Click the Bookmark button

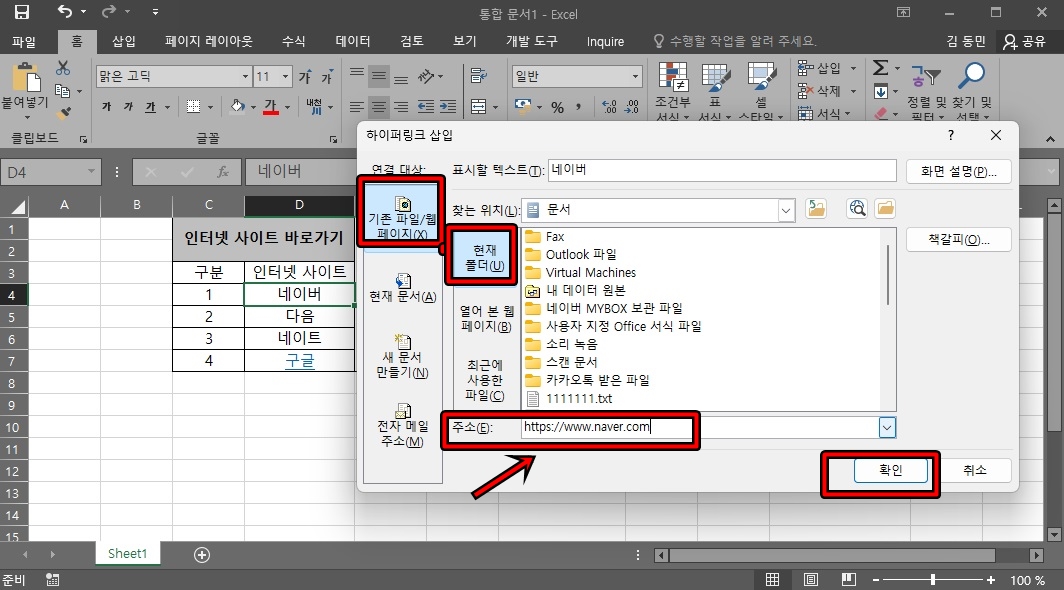pos(958,239)
